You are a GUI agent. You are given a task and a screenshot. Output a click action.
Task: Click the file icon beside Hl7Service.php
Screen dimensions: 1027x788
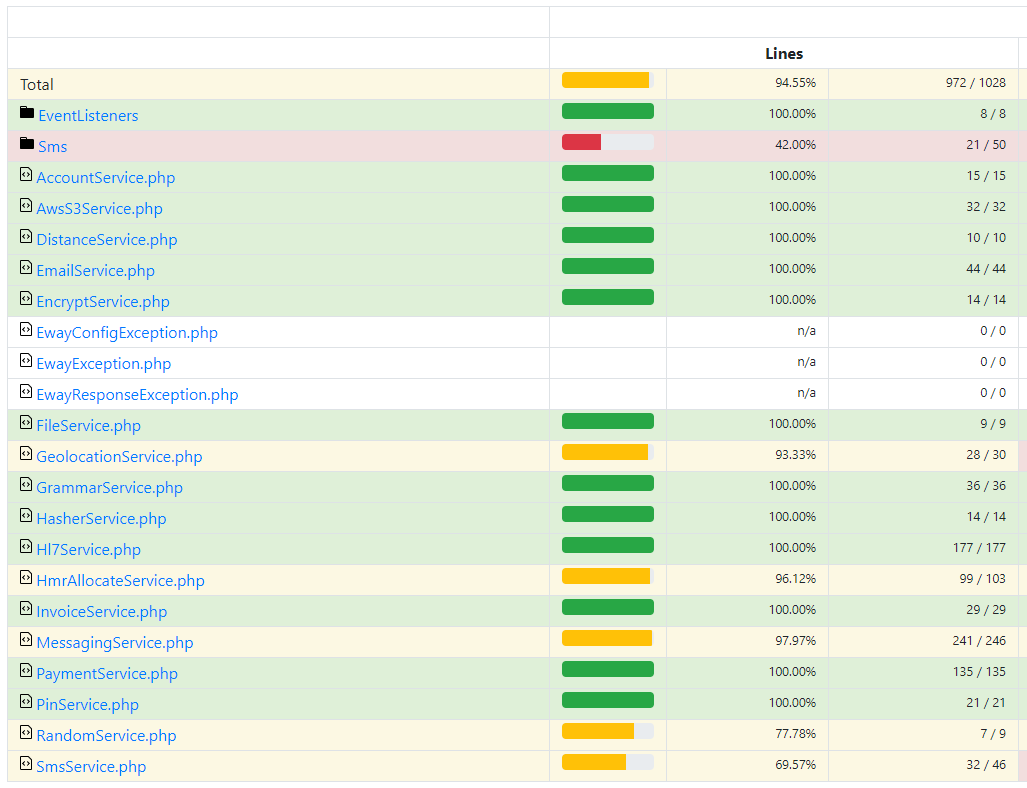[x=26, y=546]
